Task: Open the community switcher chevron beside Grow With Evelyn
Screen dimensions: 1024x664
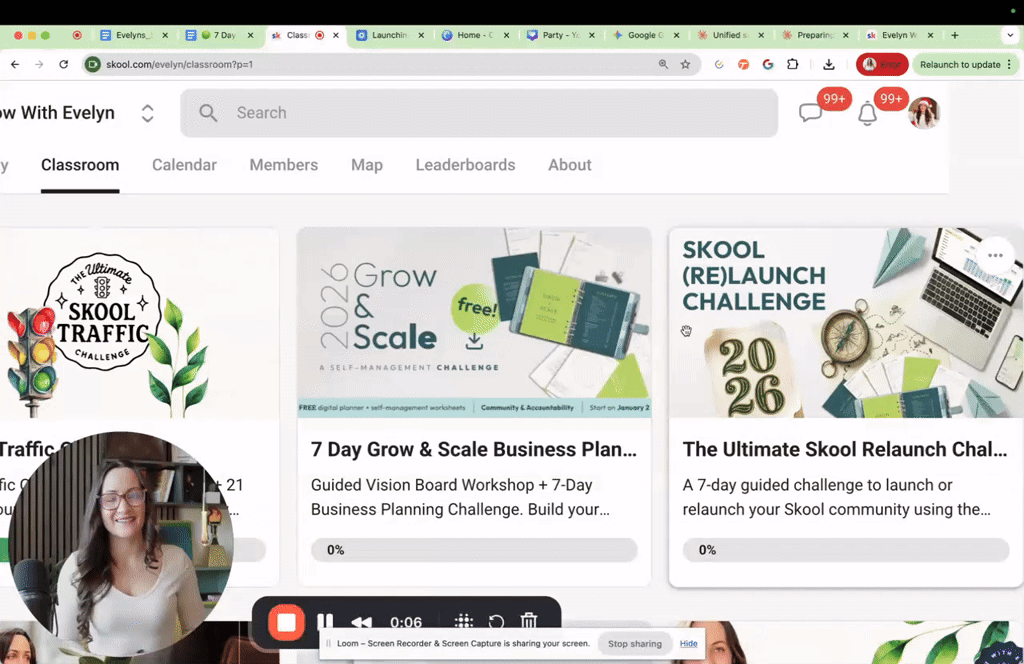Action: (x=147, y=113)
